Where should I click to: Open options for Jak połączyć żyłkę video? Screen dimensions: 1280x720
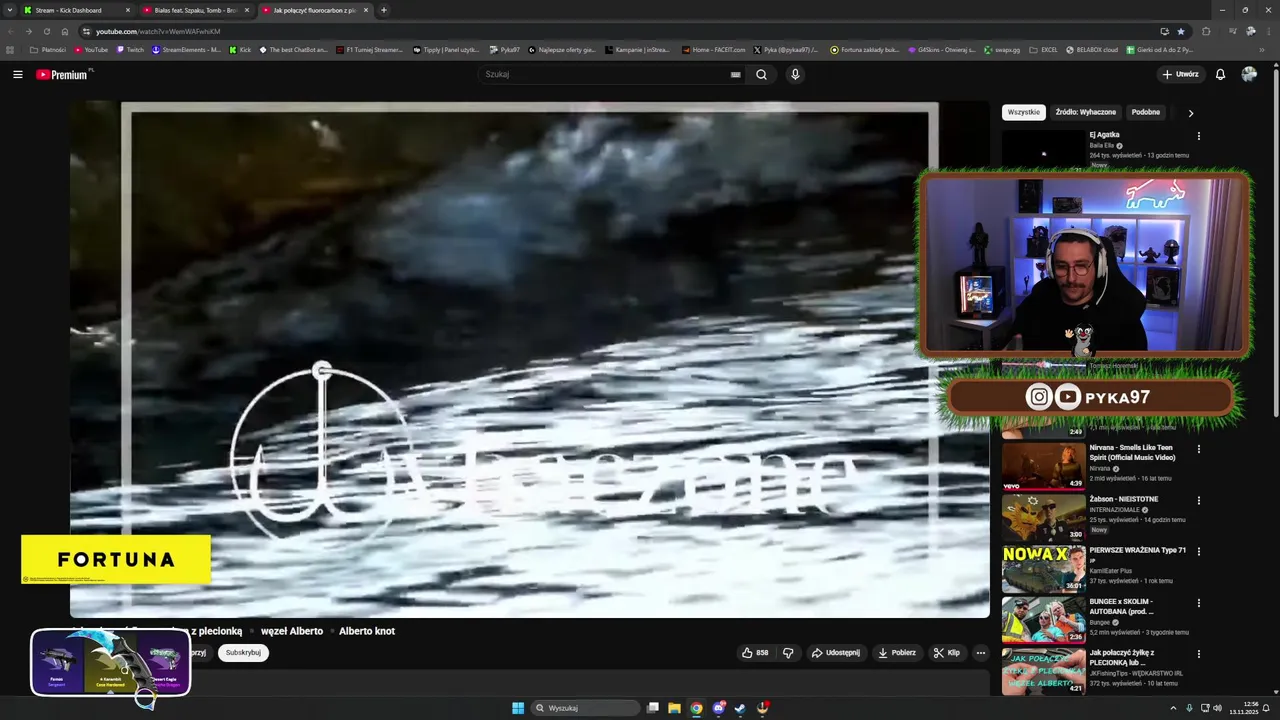click(x=1198, y=654)
